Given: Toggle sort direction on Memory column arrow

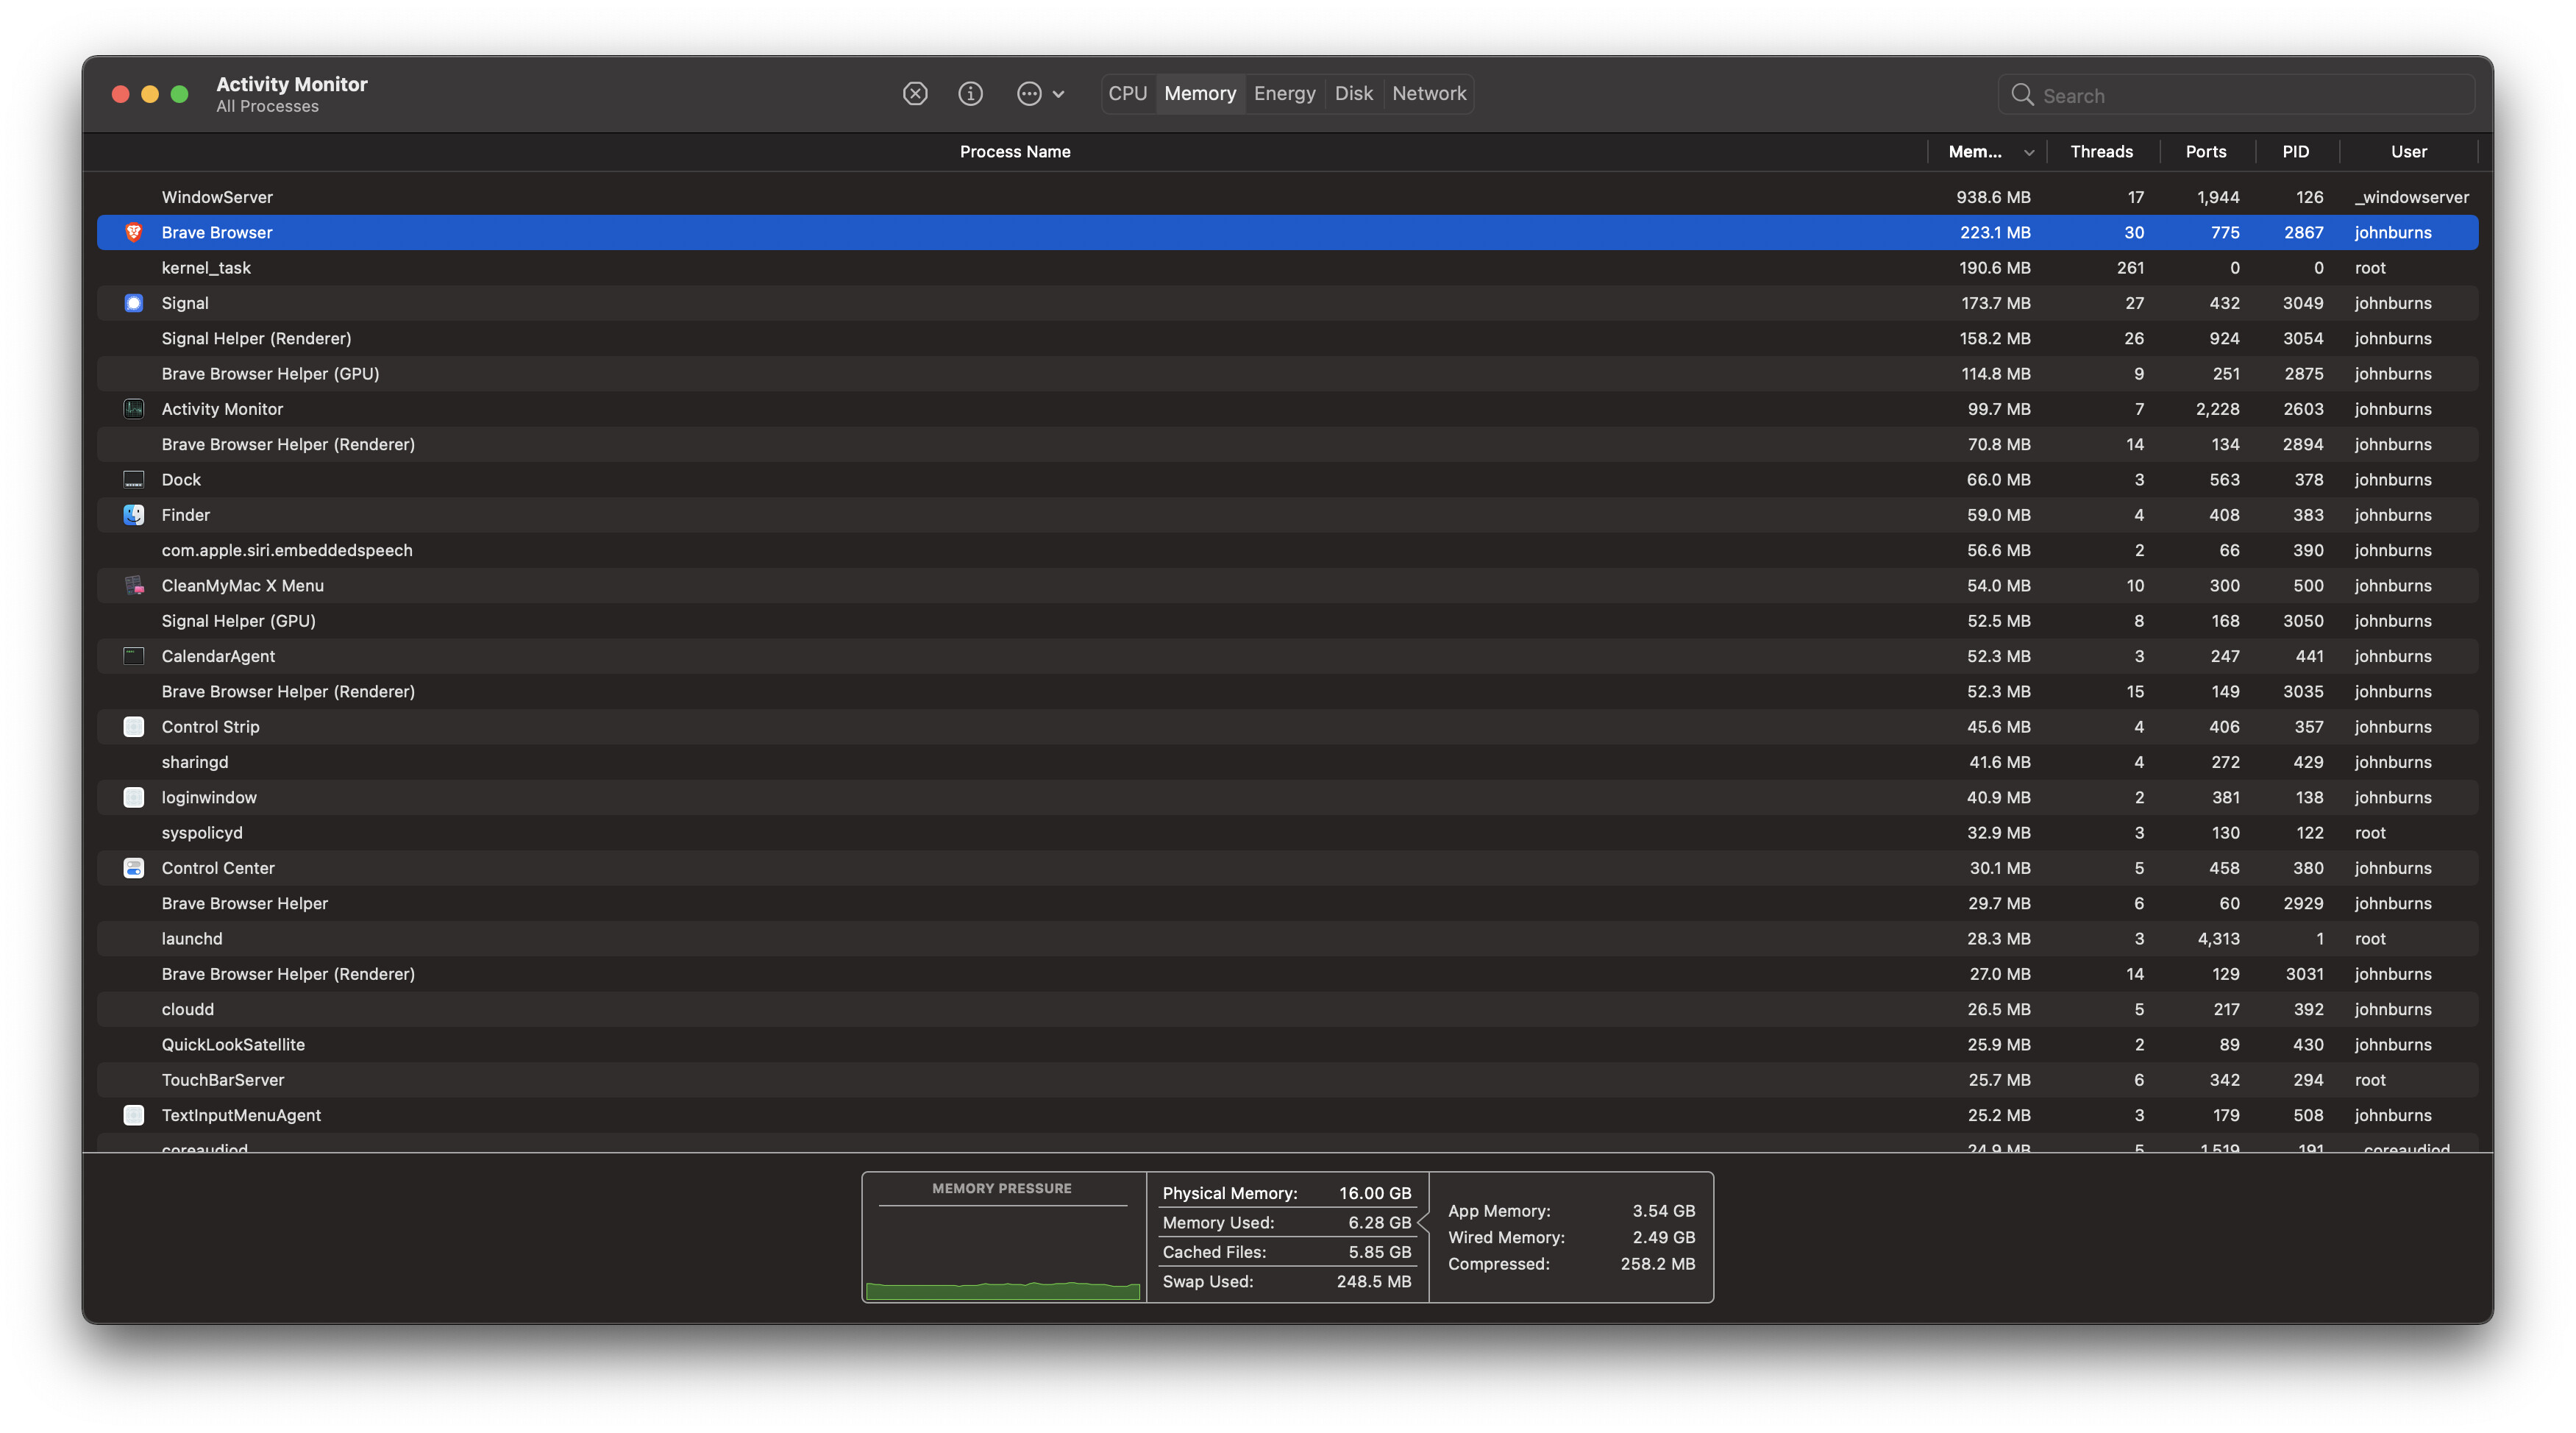Looking at the screenshot, I should [2028, 153].
